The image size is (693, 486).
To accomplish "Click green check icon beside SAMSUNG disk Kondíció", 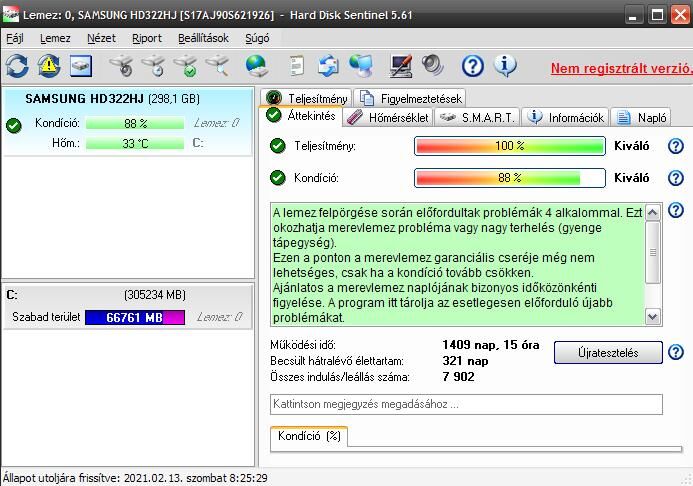I will [14, 125].
